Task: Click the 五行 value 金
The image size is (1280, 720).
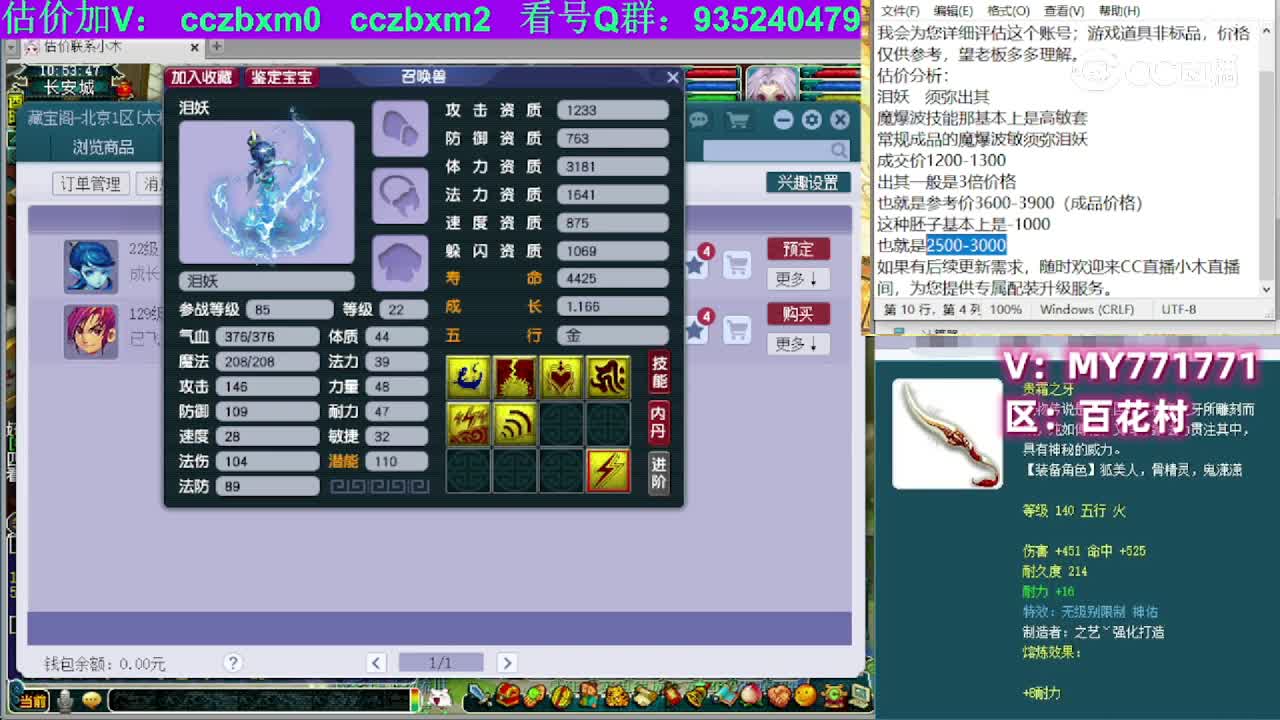Action: 613,335
